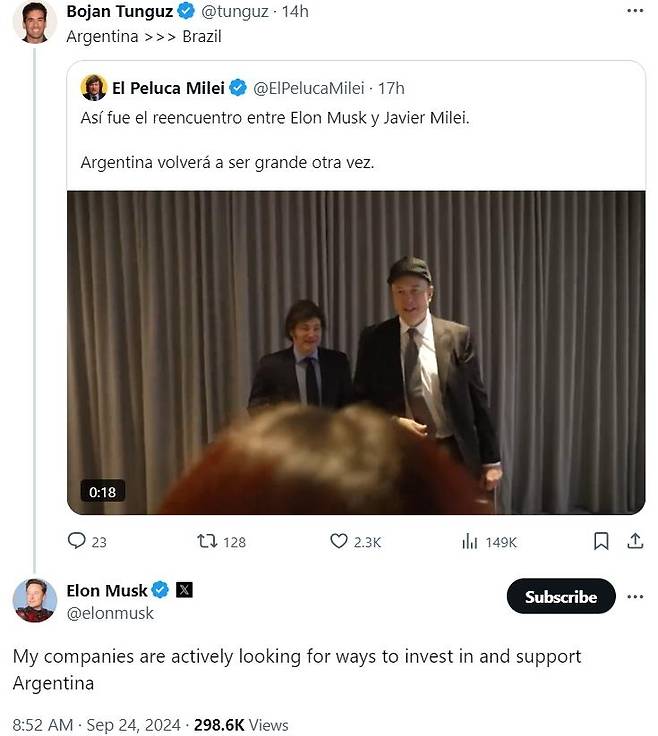
Task: Share the post via upload icon
Action: (x=634, y=541)
